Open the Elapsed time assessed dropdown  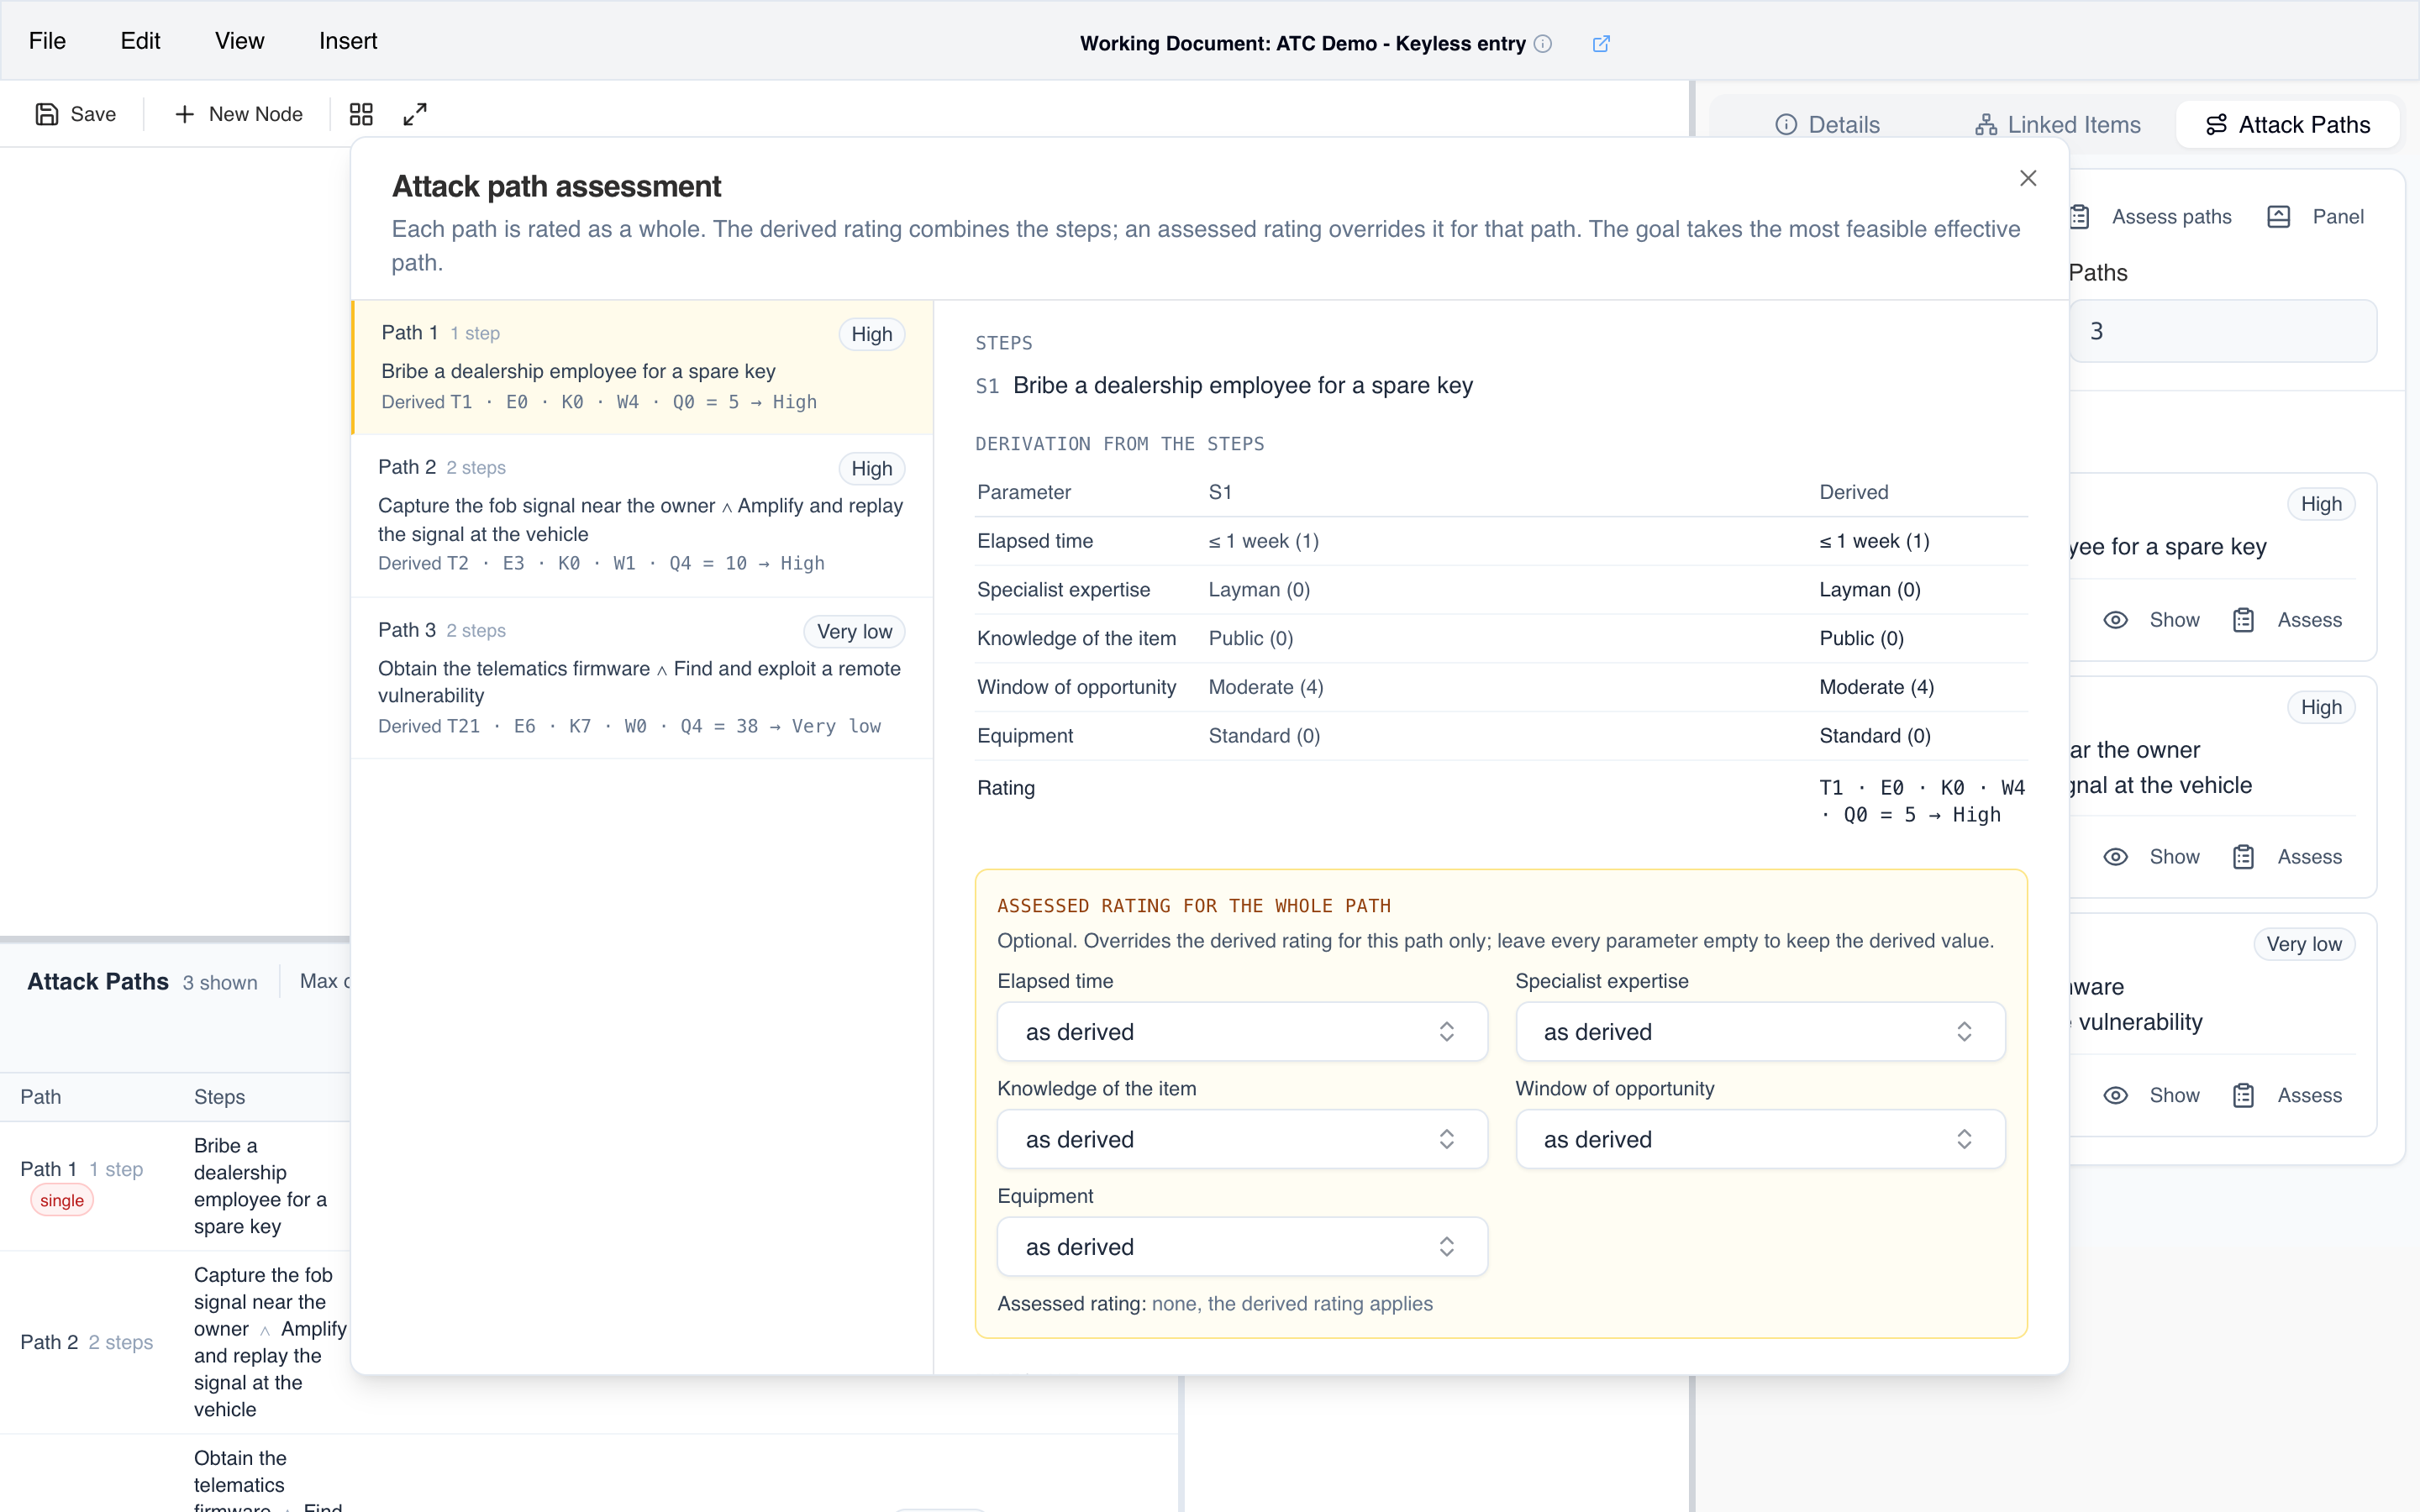(1242, 1031)
